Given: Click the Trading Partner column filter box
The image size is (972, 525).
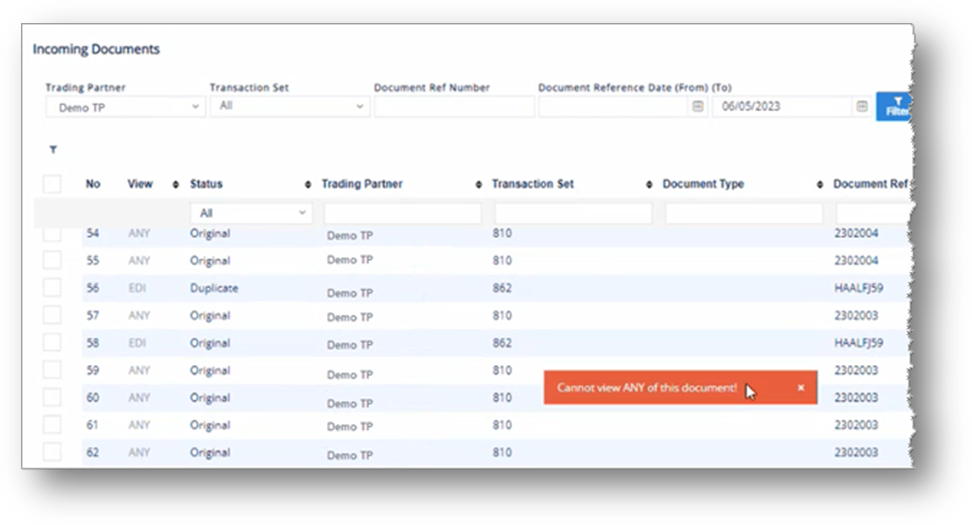Looking at the screenshot, I should tap(402, 213).
